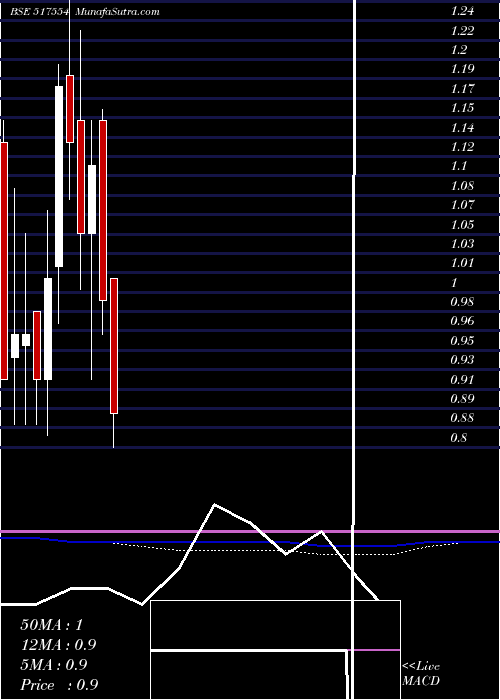Select the 1.01 price axis label

point(462,263)
